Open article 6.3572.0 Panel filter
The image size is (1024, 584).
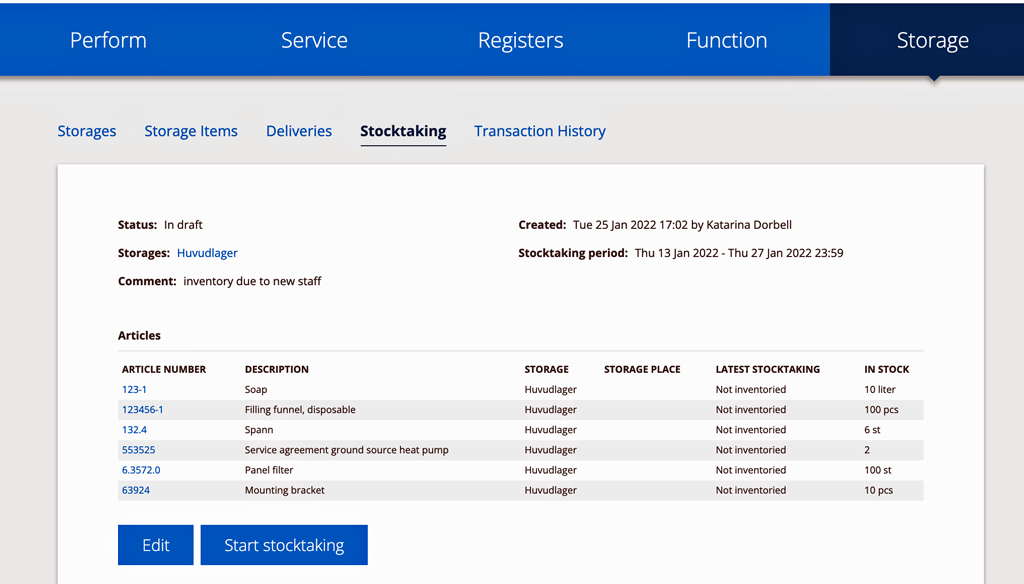141,470
